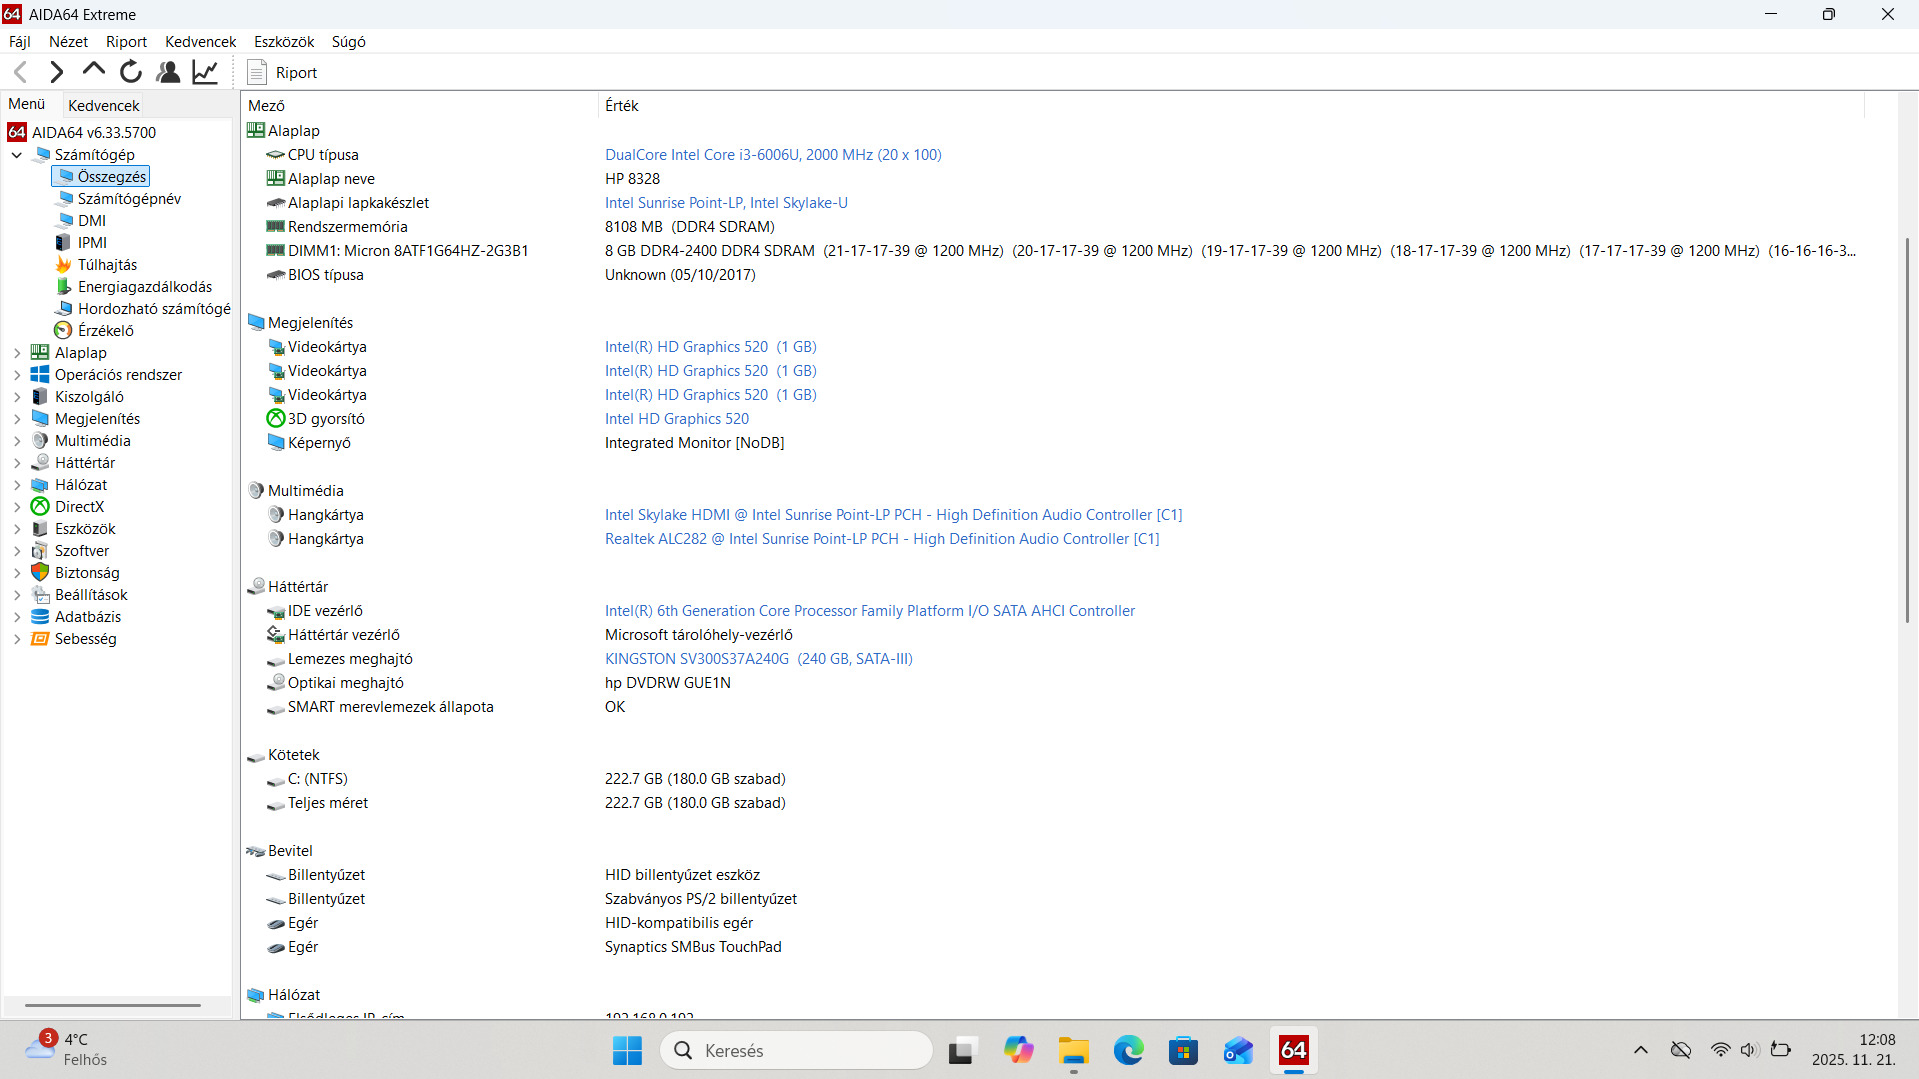Go forward with the toolbar forward arrow
Viewport: 1919px width, 1079px height.
(x=57, y=72)
